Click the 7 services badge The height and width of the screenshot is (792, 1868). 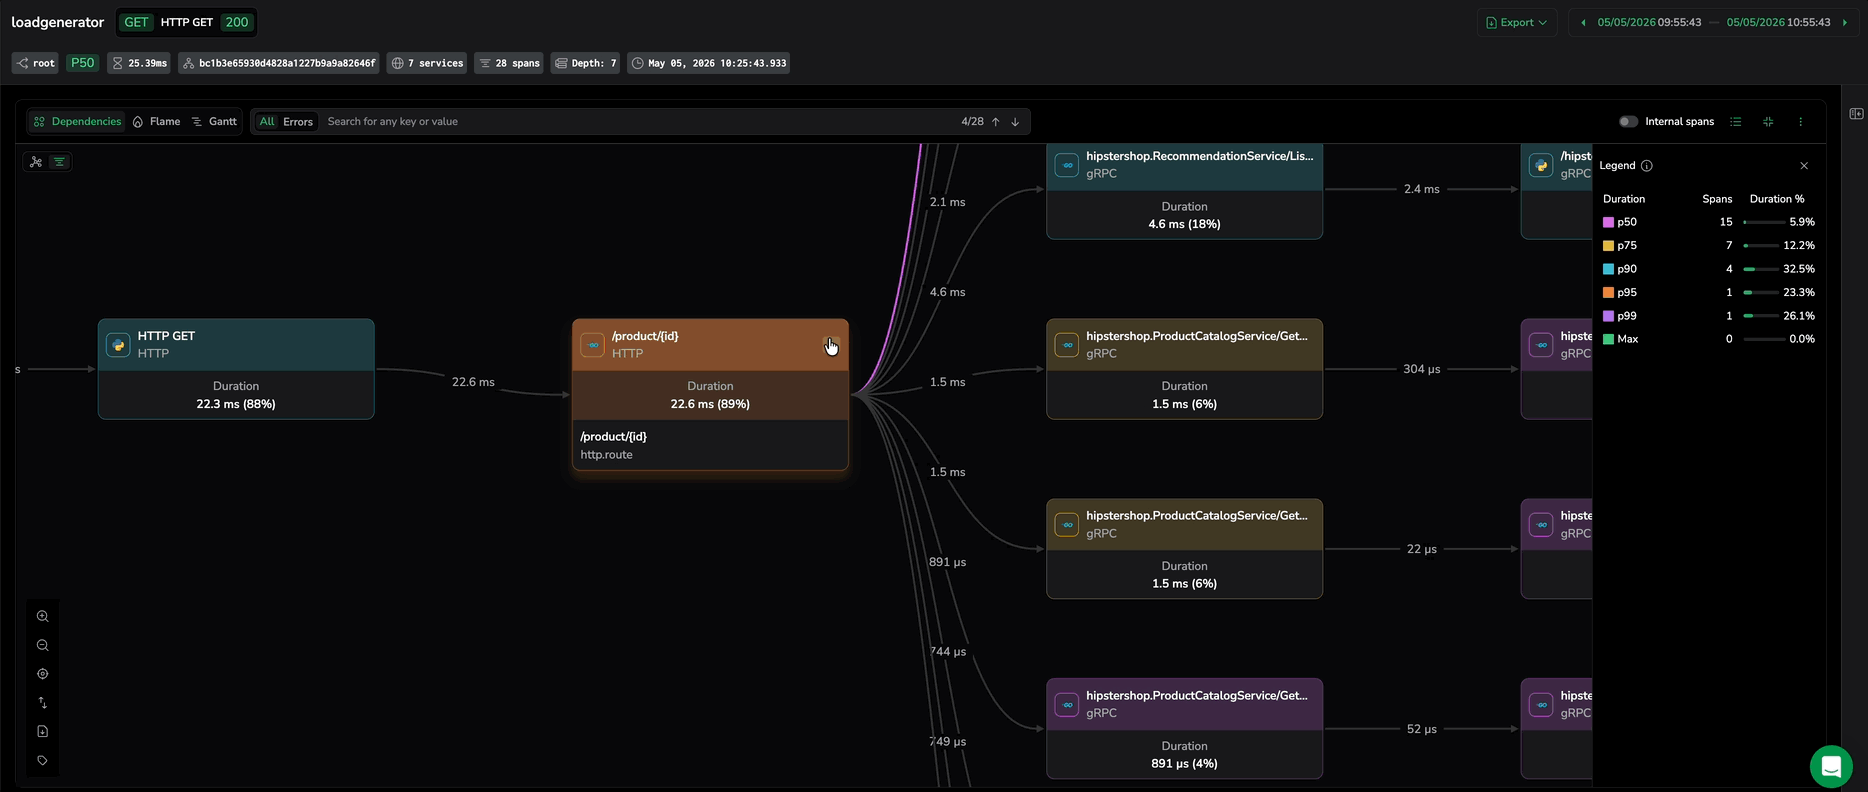[427, 63]
